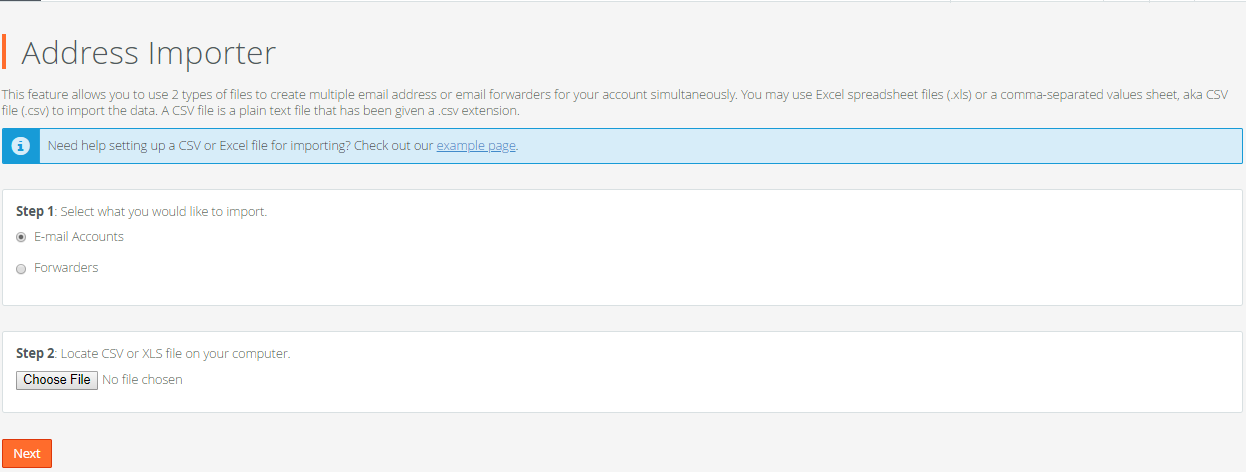The width and height of the screenshot is (1246, 472).
Task: Click the bold Step 2 label
Action: [35, 354]
